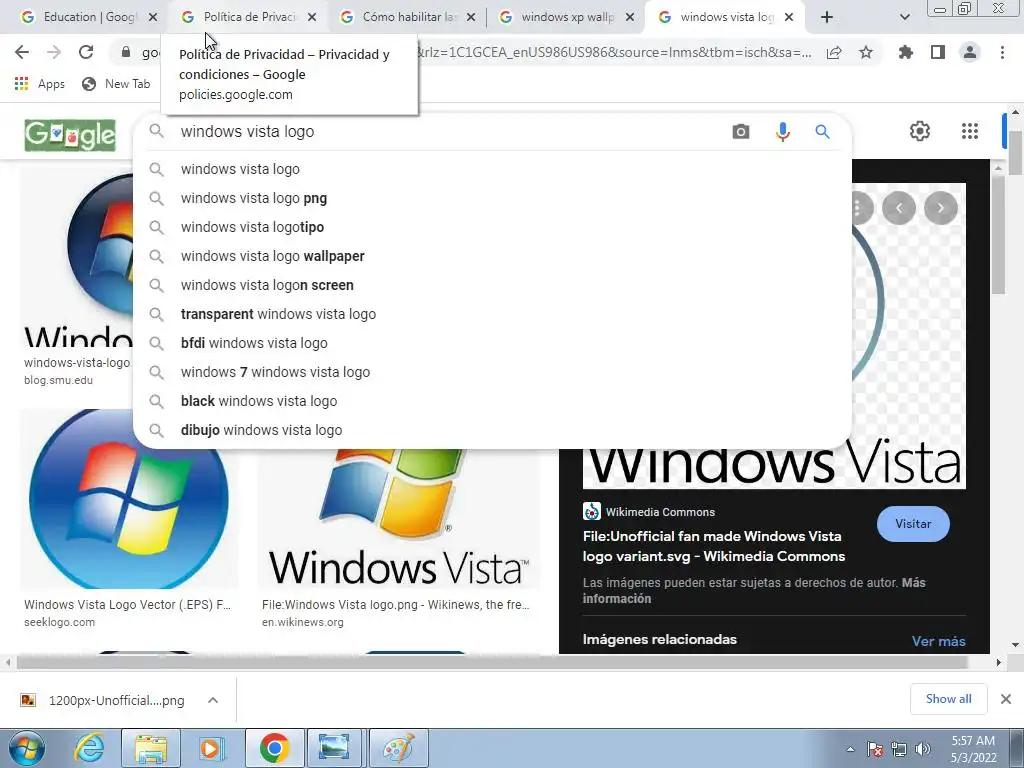Click the Visitar button
The image size is (1024, 768).
tap(913, 524)
